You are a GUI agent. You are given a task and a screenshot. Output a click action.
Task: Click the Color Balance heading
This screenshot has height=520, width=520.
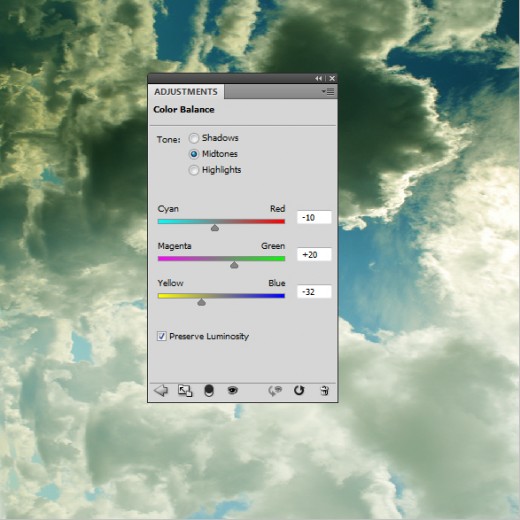pyautogui.click(x=184, y=110)
